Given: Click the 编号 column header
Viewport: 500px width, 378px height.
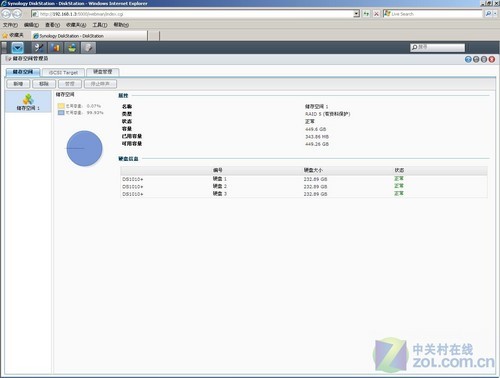Looking at the screenshot, I should [x=218, y=170].
